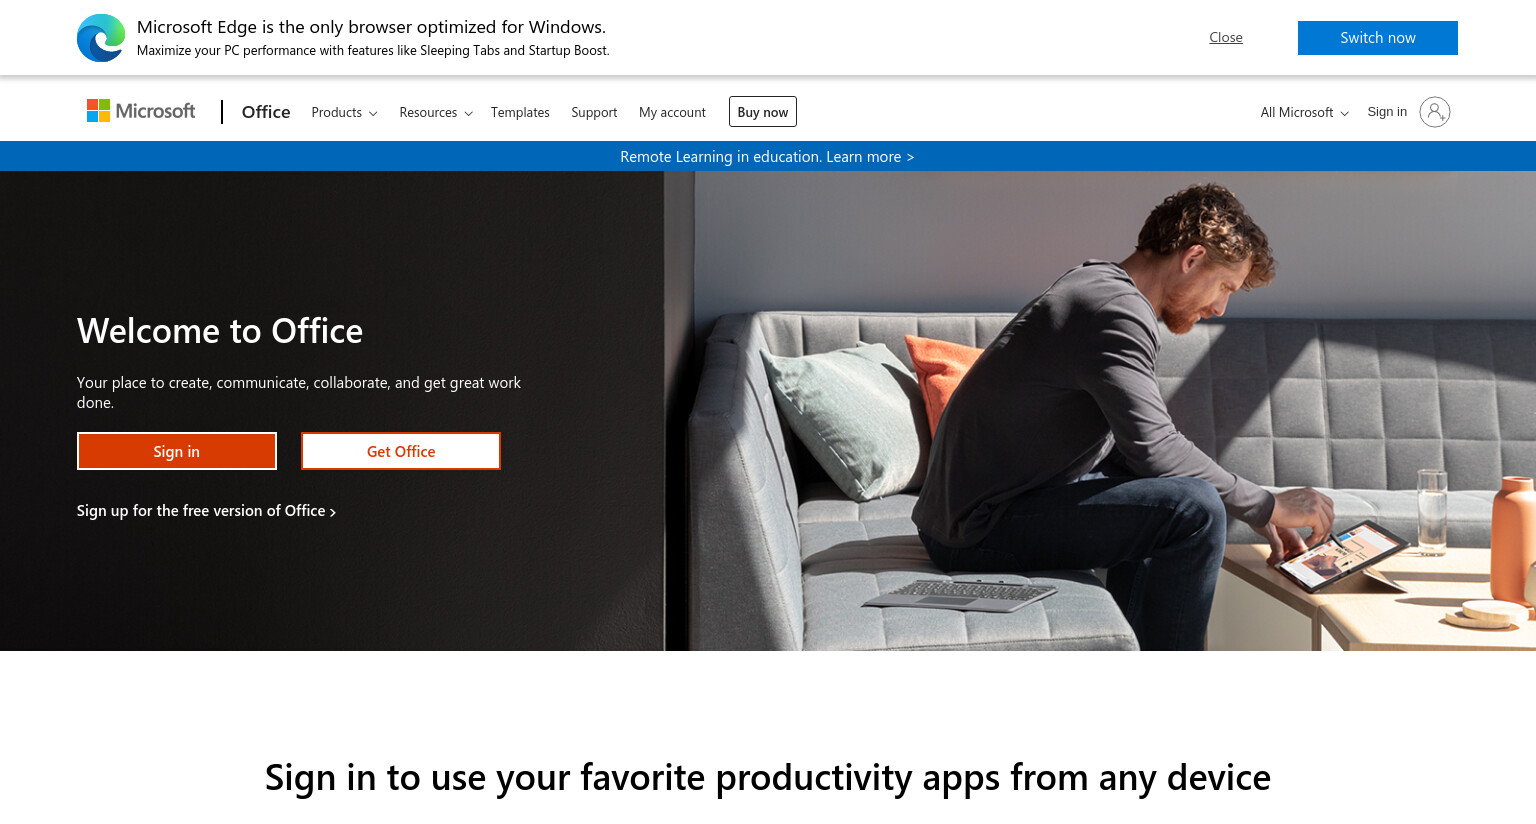Expand the Products dropdown menu
1536x824 pixels.
344,112
